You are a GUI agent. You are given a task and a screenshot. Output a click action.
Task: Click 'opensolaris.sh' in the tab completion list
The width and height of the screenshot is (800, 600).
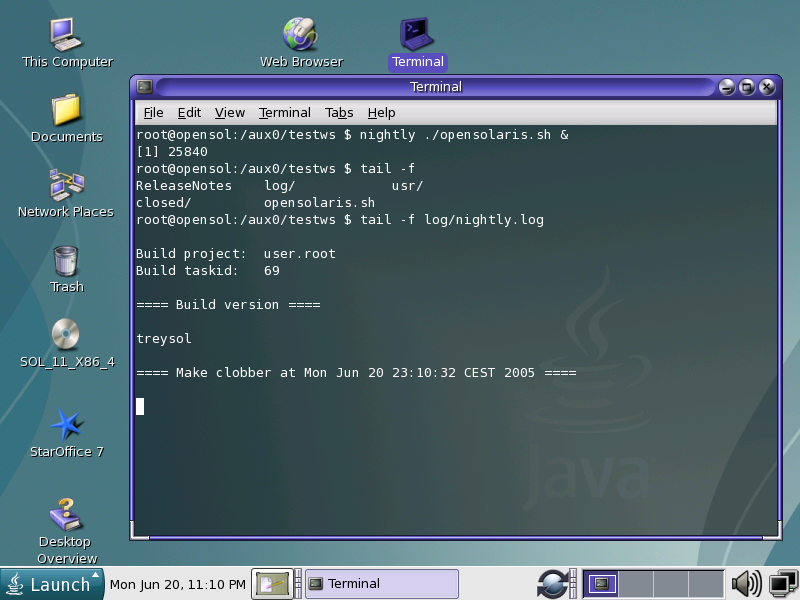[x=319, y=203]
